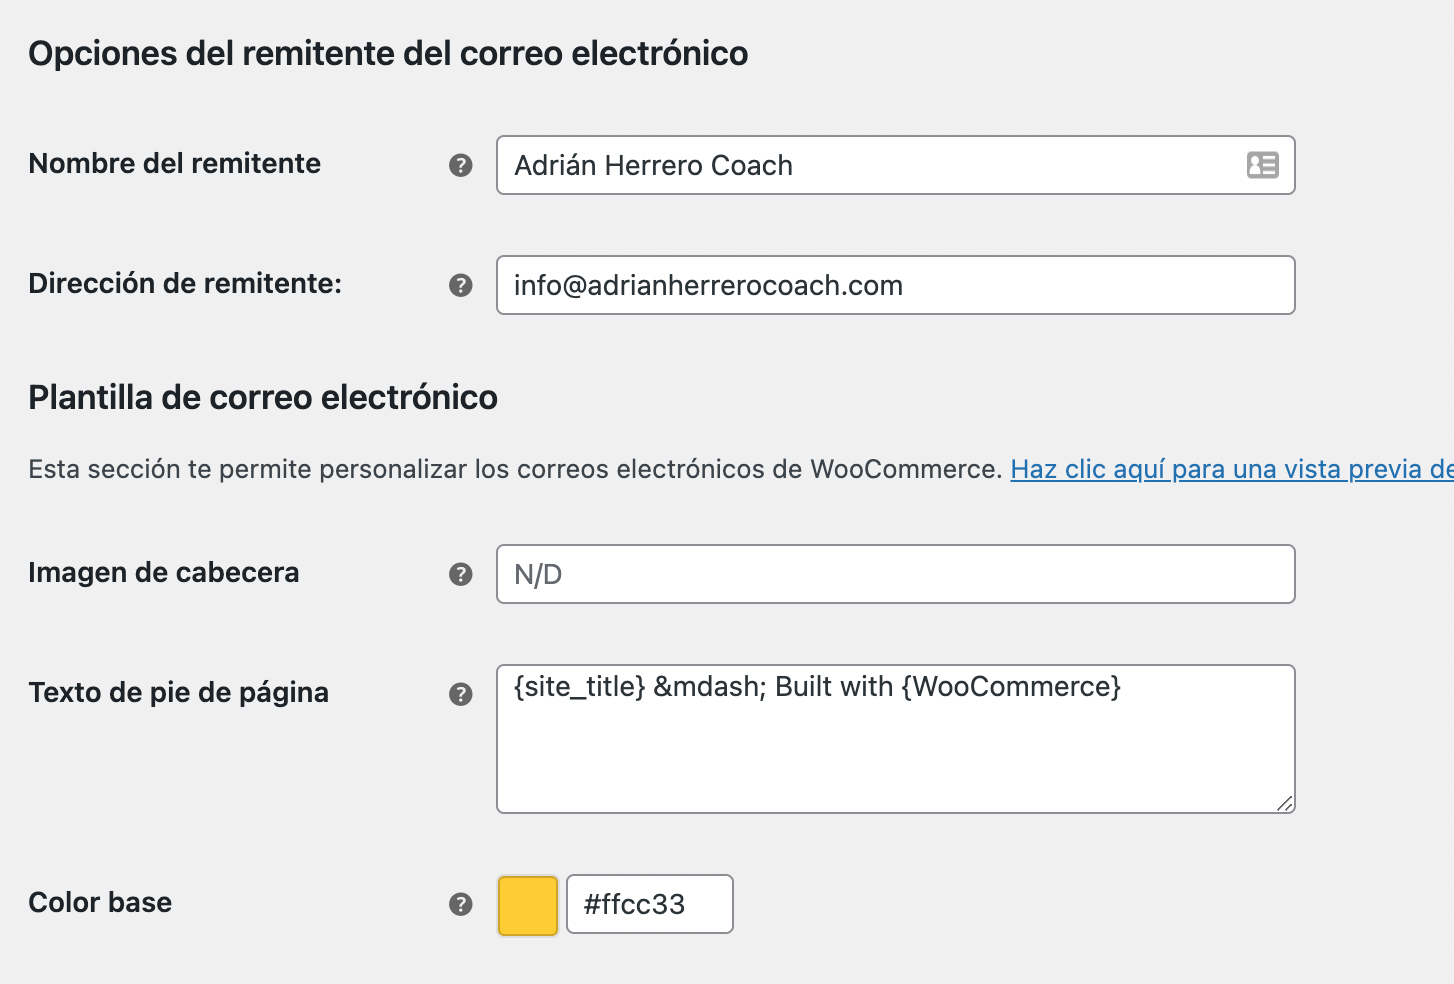Select the 'Color base' label
Image resolution: width=1454 pixels, height=984 pixels.
[100, 902]
